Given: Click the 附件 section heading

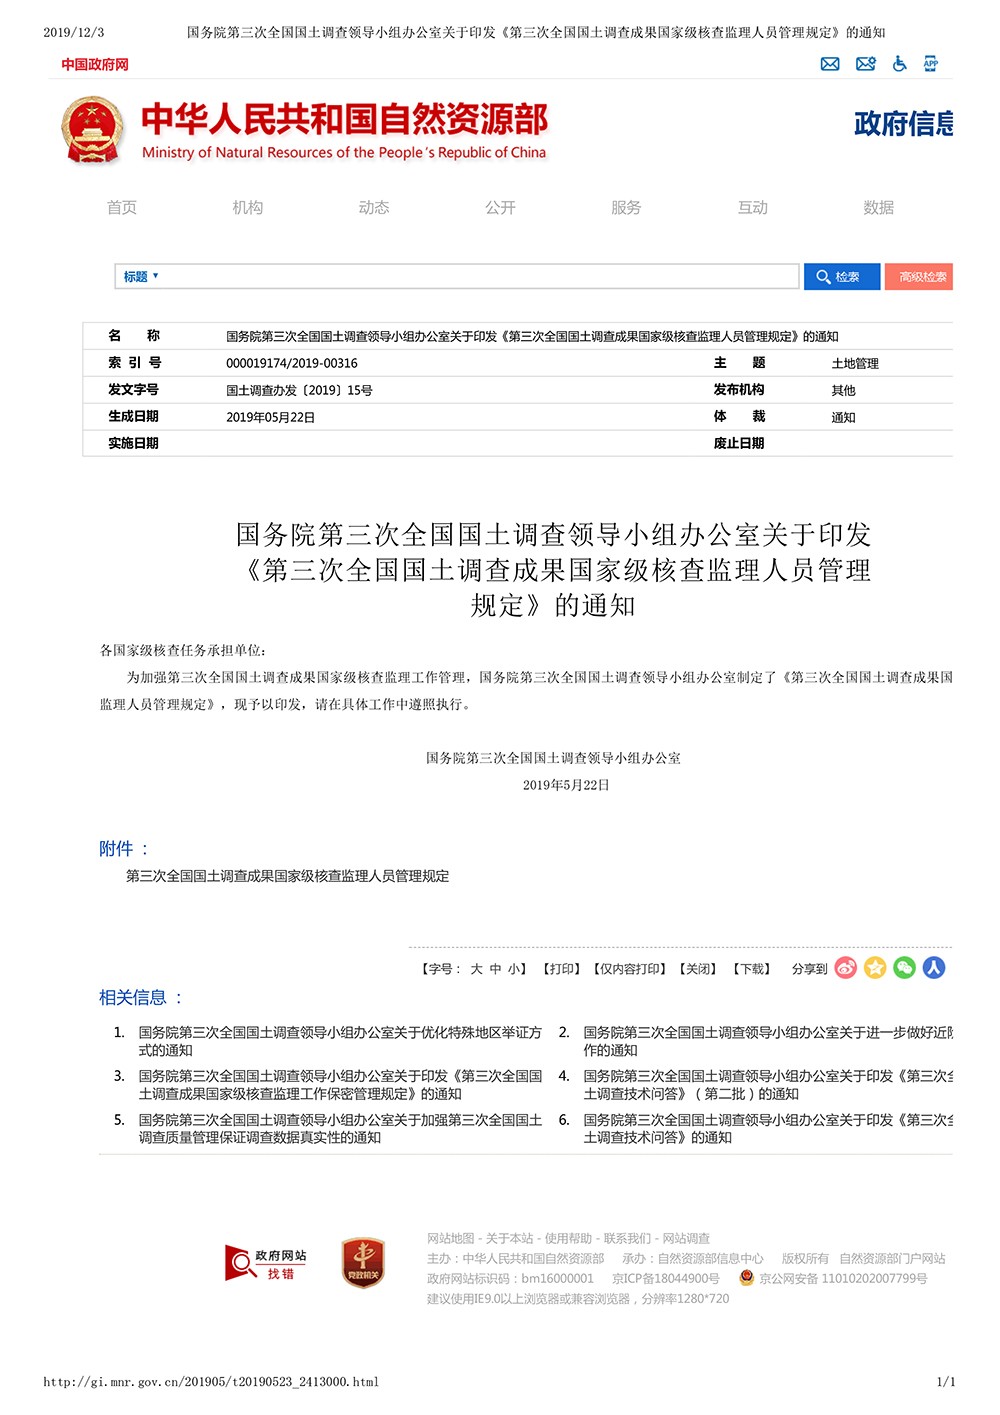Looking at the screenshot, I should [x=124, y=849].
